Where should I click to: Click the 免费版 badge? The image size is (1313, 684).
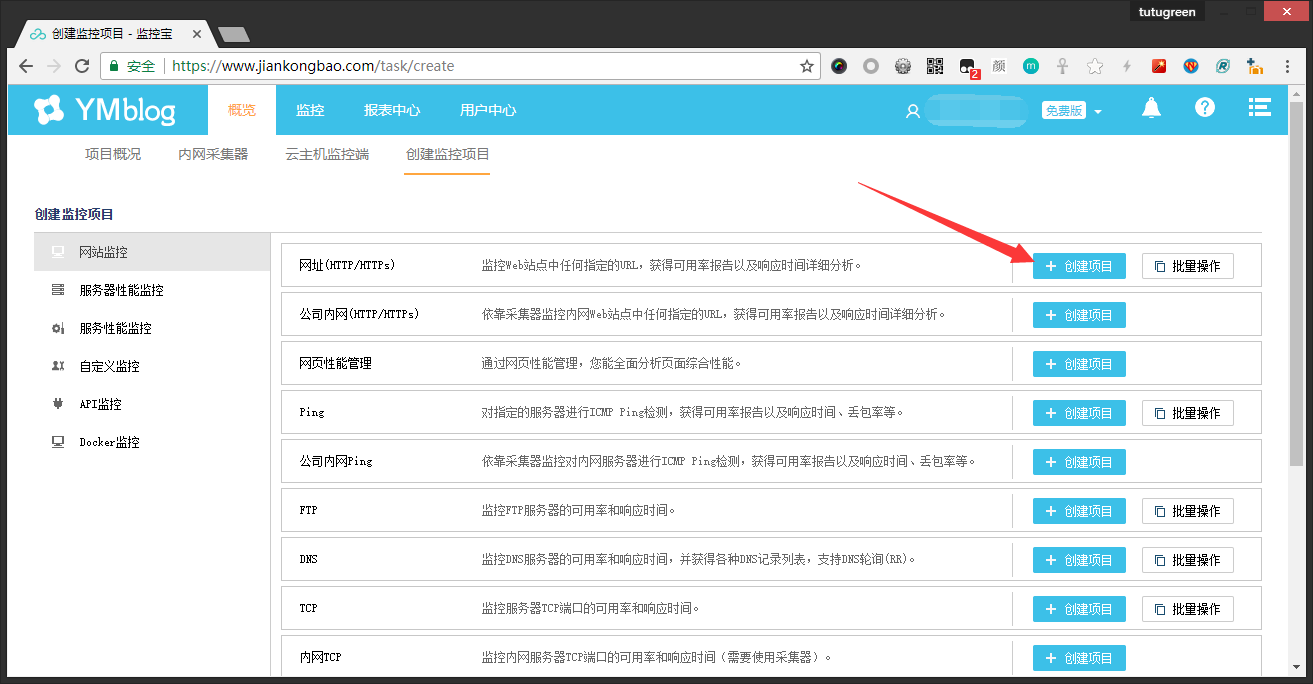[x=1063, y=111]
